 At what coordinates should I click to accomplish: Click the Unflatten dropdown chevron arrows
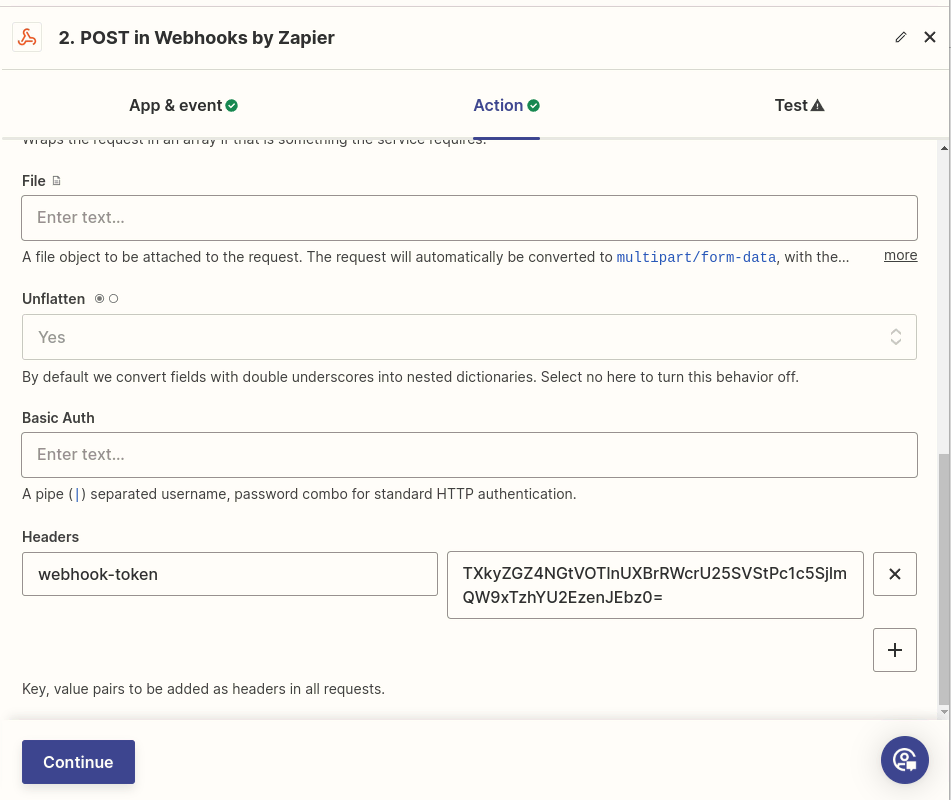896,337
